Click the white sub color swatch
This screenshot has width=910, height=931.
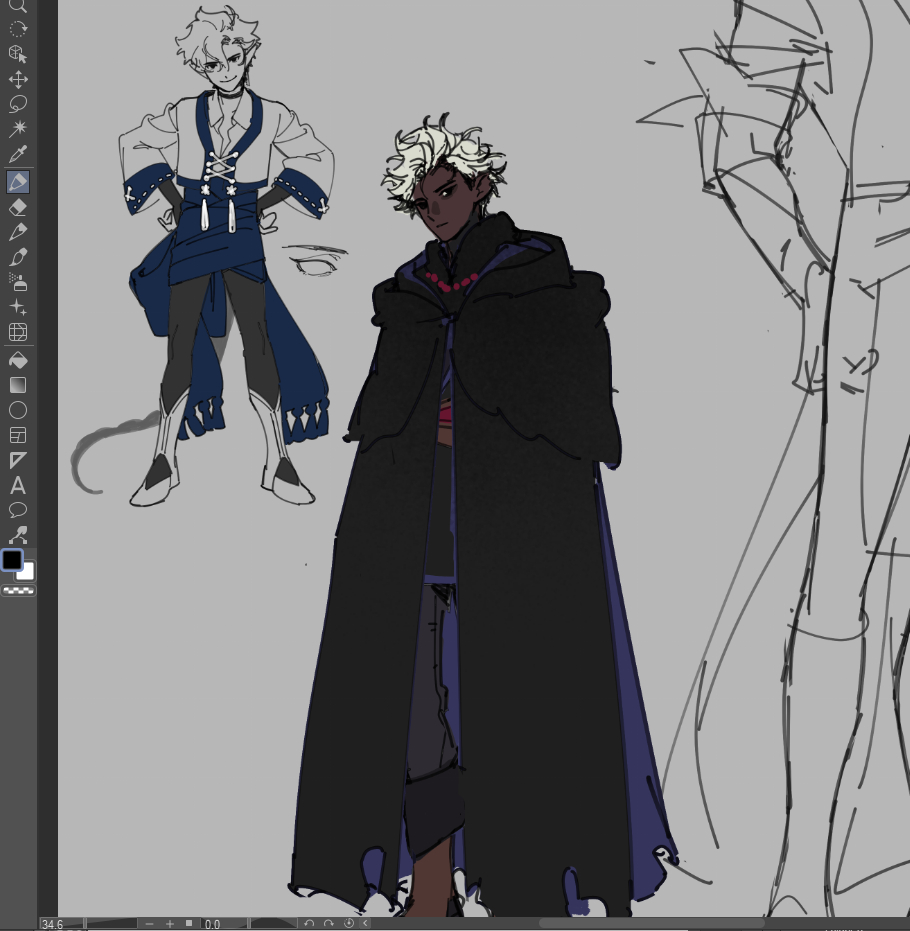pos(27,572)
